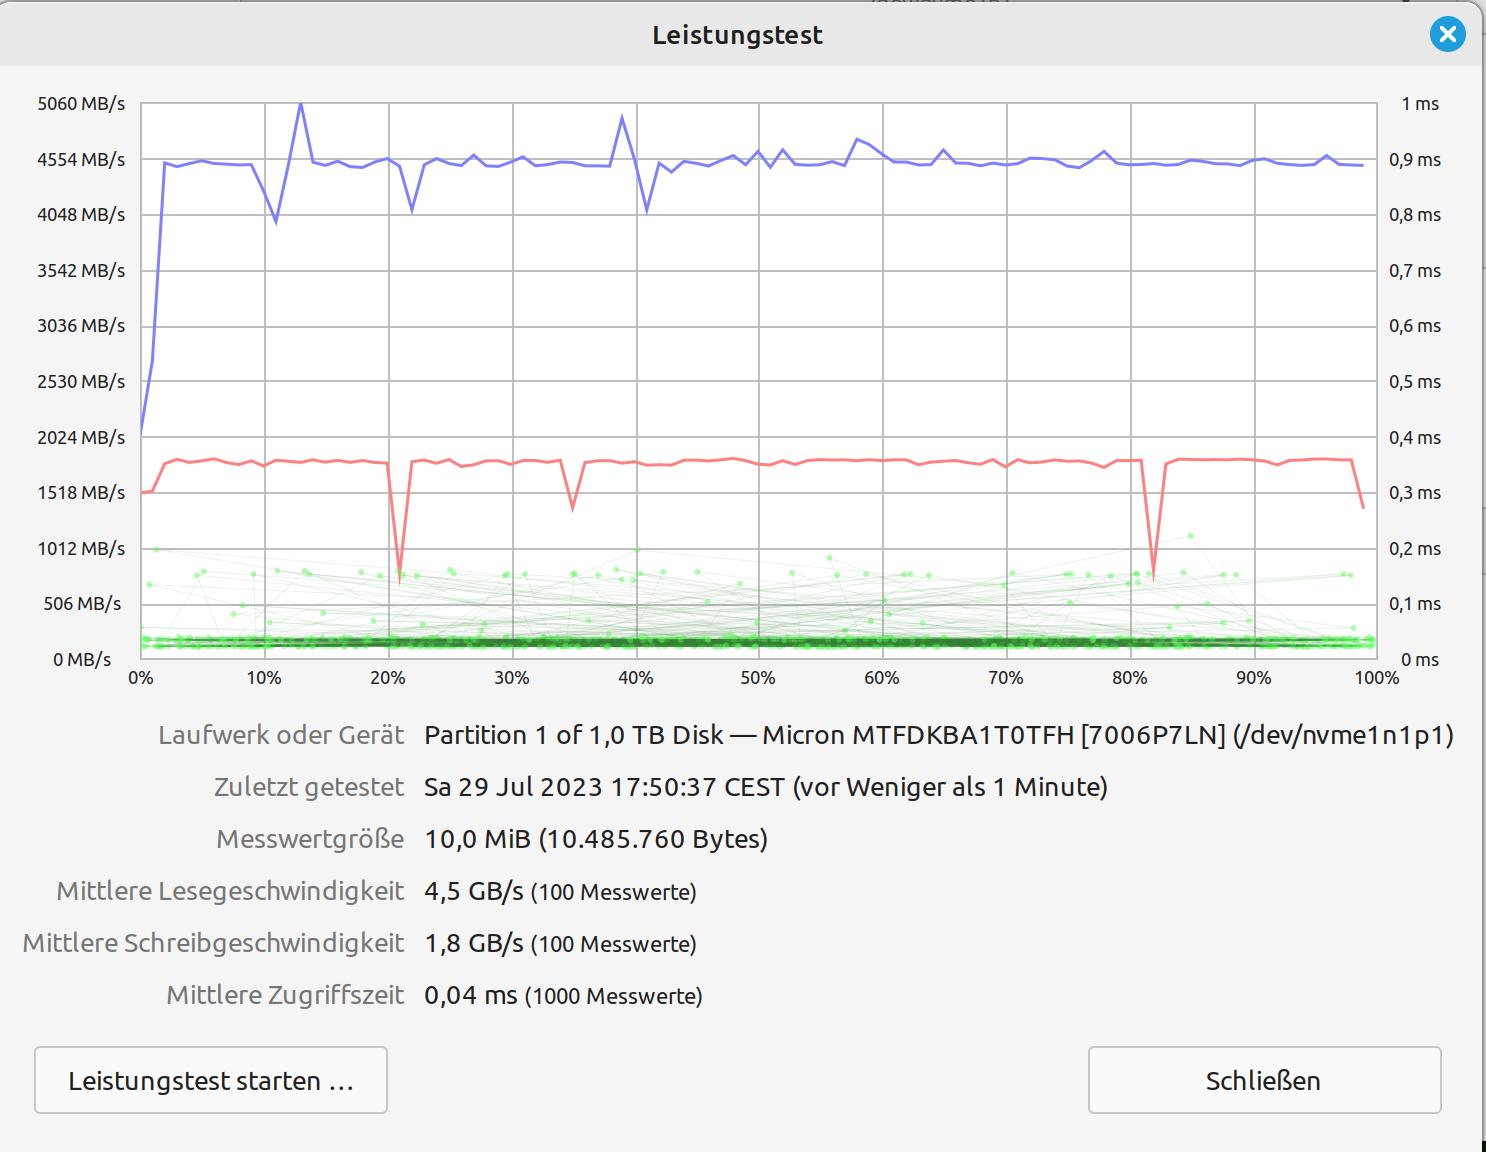1486x1152 pixels.
Task: Click the average write speed "1,8 GB/s"
Action: tap(473, 943)
